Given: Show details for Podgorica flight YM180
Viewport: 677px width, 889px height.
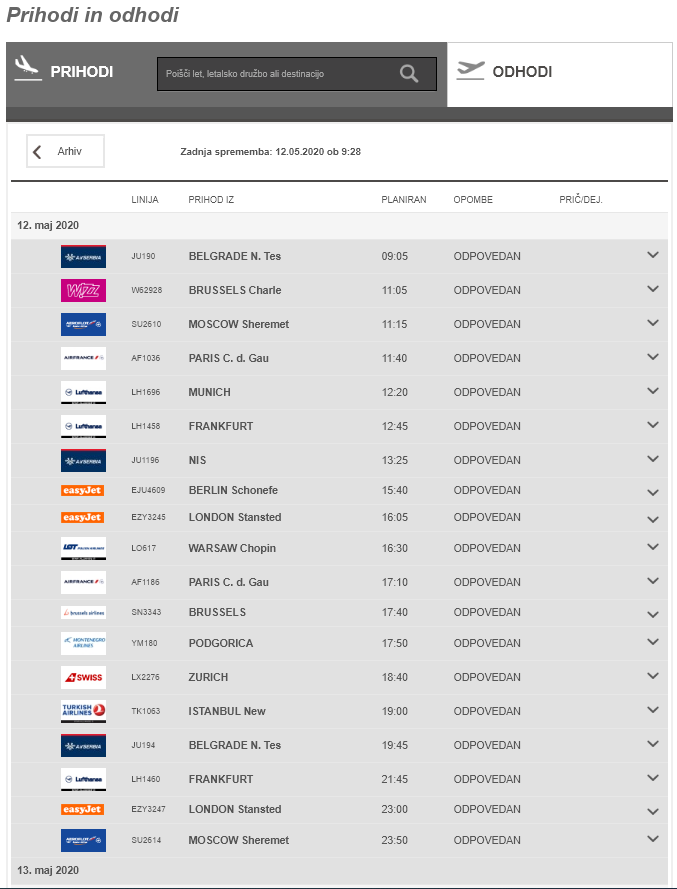Looking at the screenshot, I should [x=653, y=642].
